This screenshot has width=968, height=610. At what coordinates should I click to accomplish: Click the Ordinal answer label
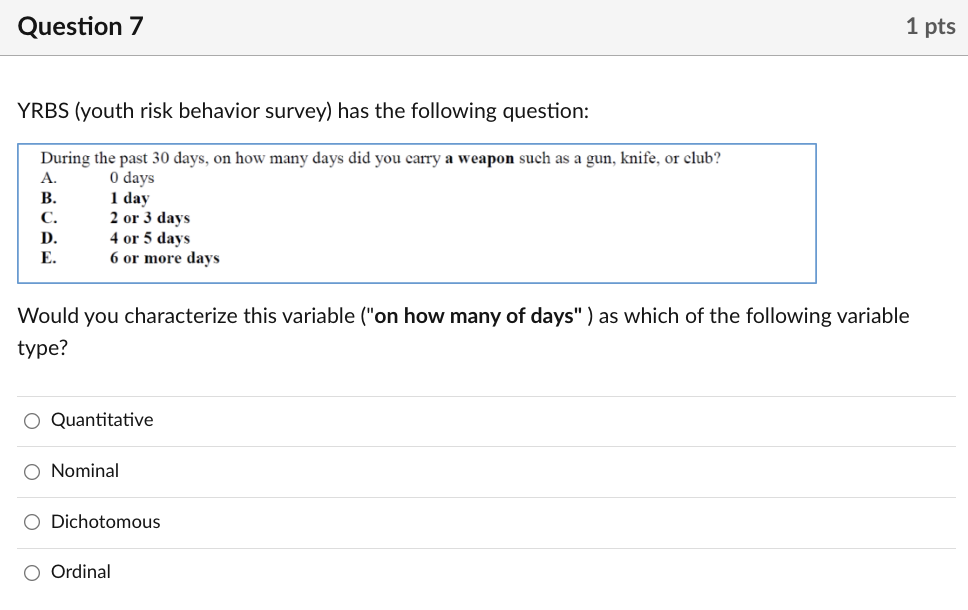click(81, 571)
